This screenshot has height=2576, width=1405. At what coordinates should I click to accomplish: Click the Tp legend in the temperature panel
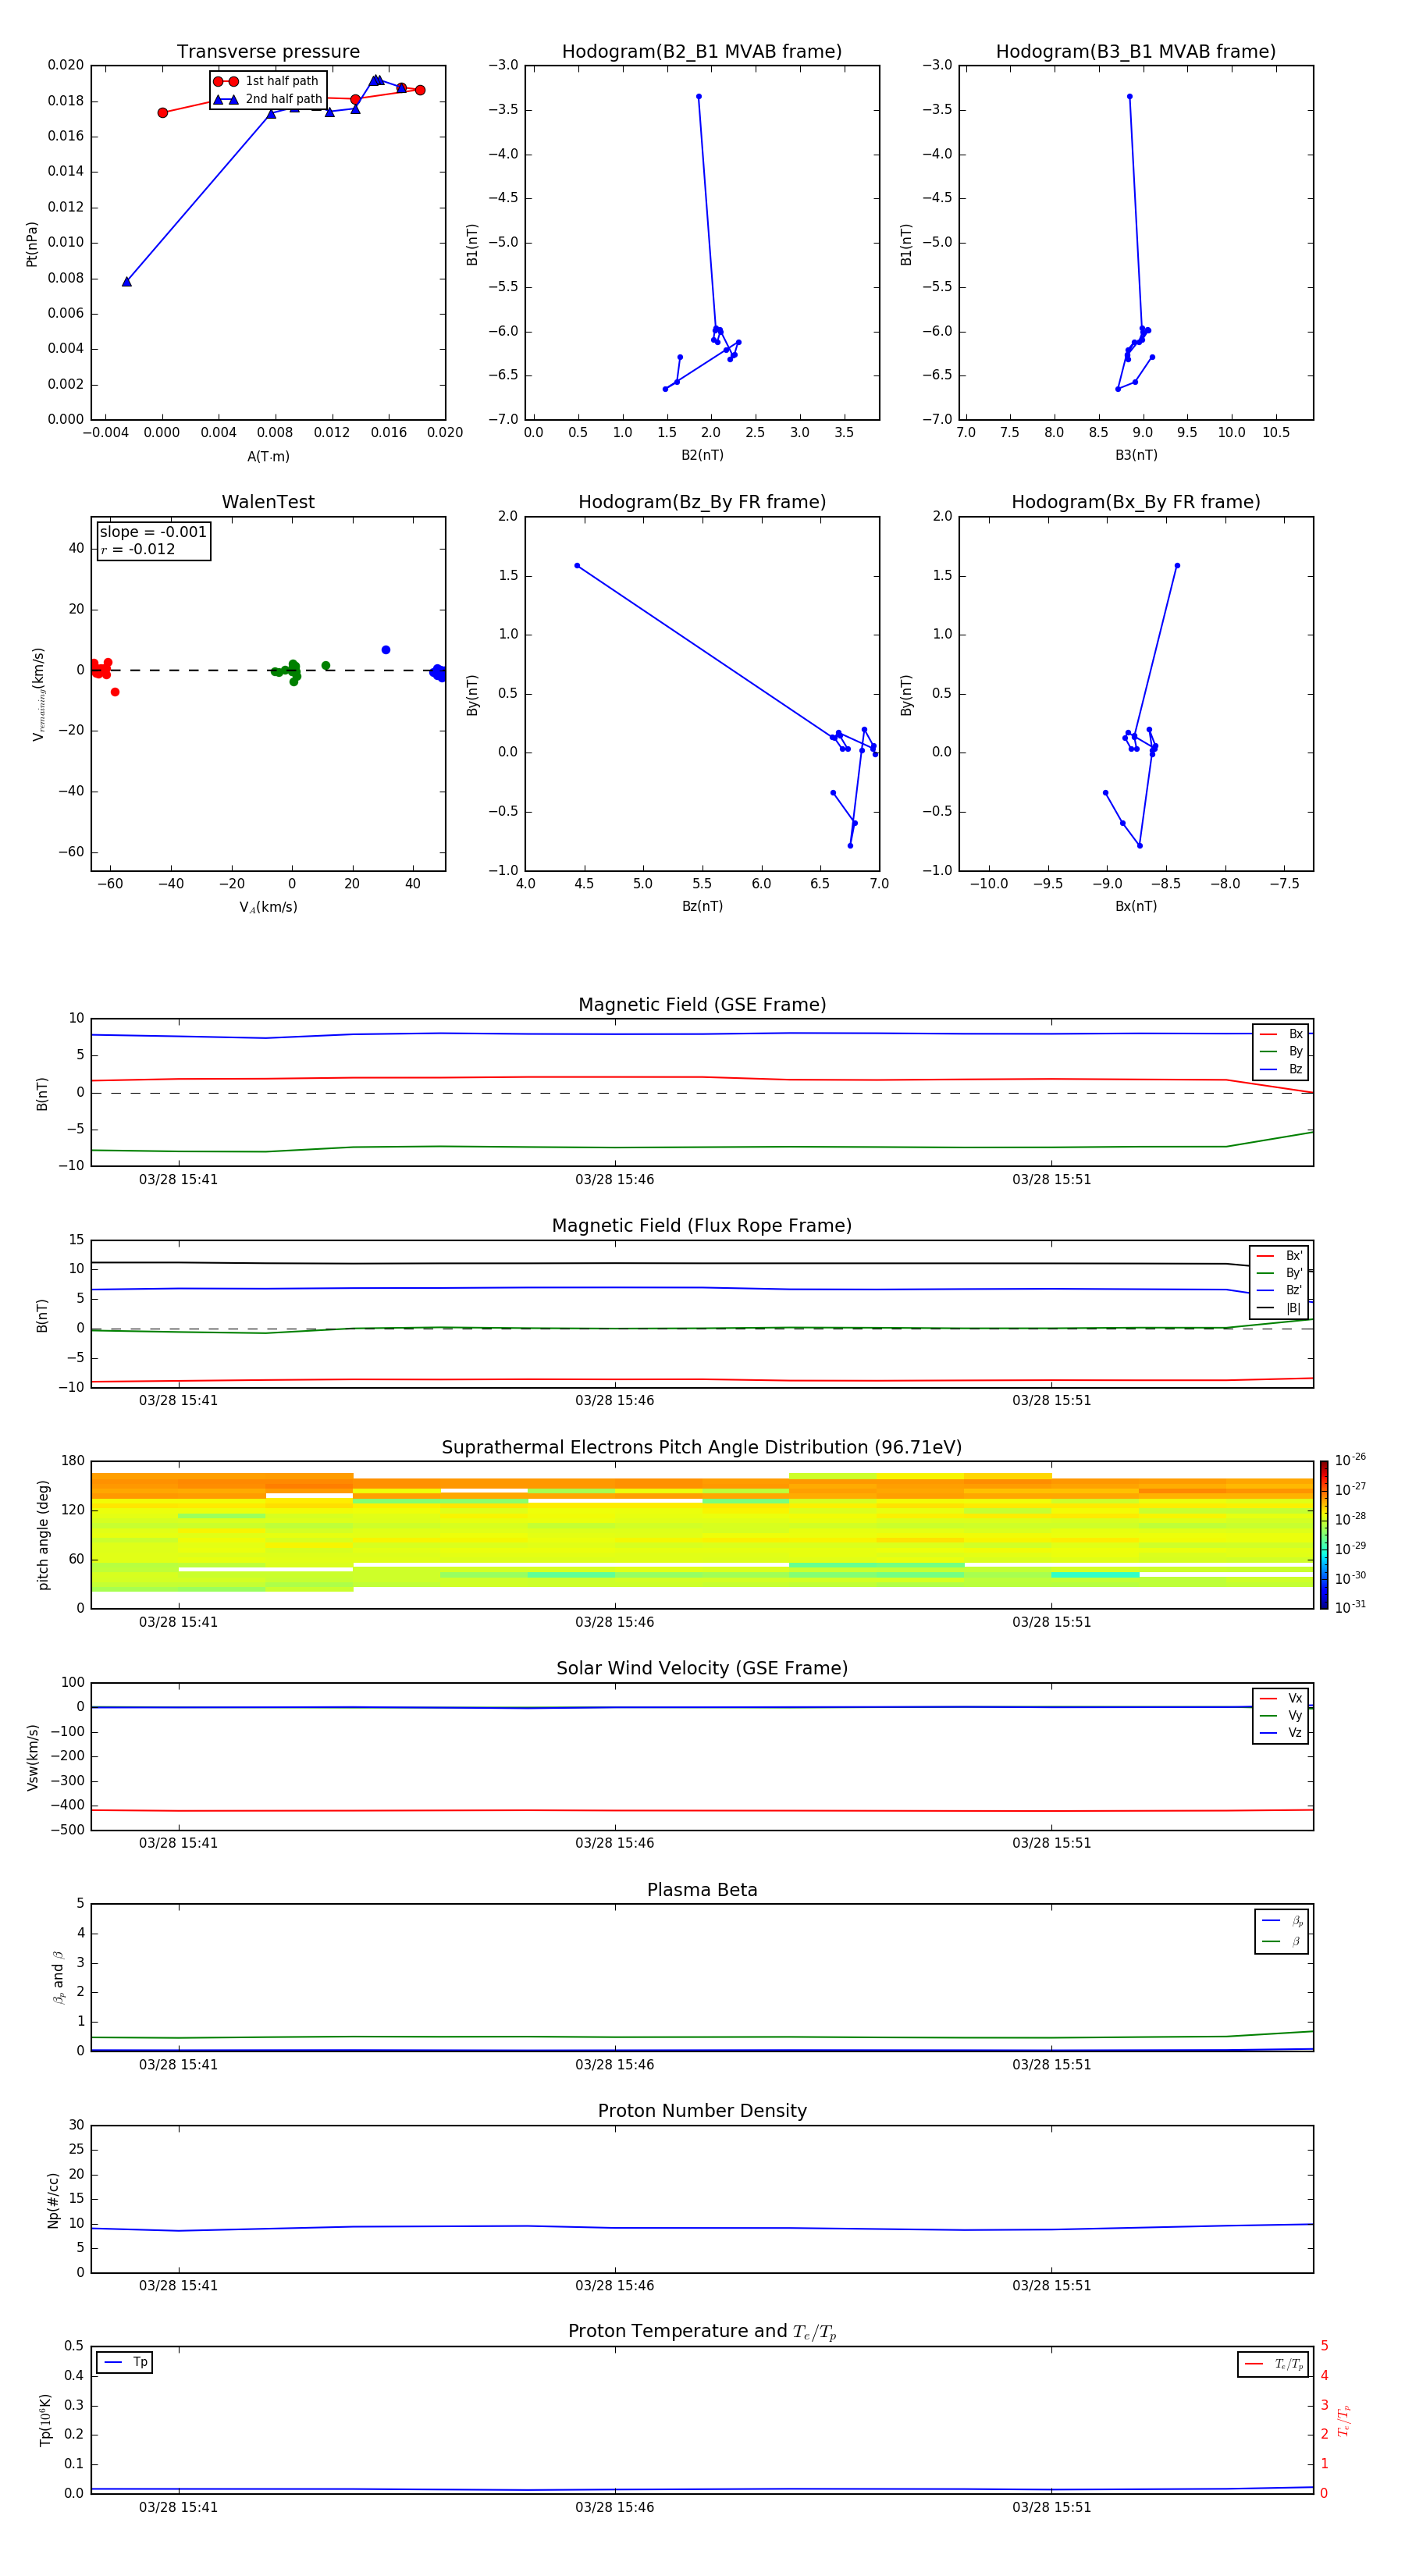point(125,2362)
